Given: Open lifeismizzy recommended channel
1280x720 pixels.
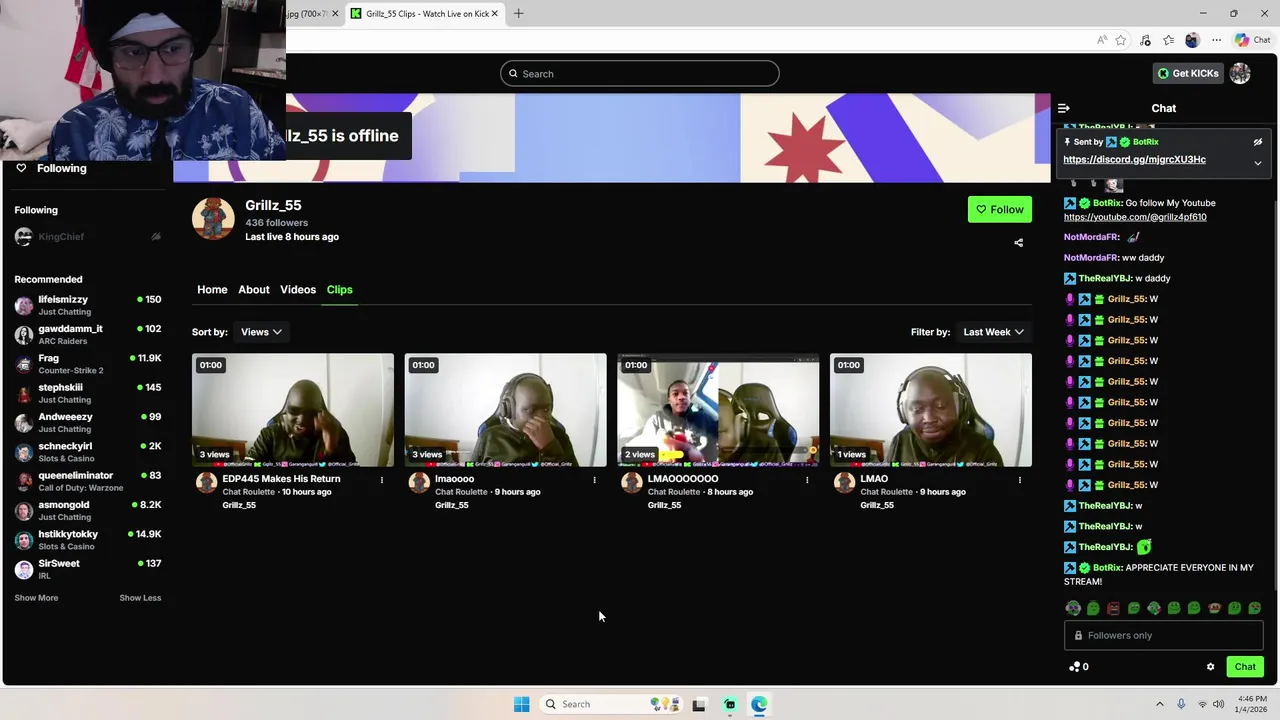Looking at the screenshot, I should pos(88,305).
